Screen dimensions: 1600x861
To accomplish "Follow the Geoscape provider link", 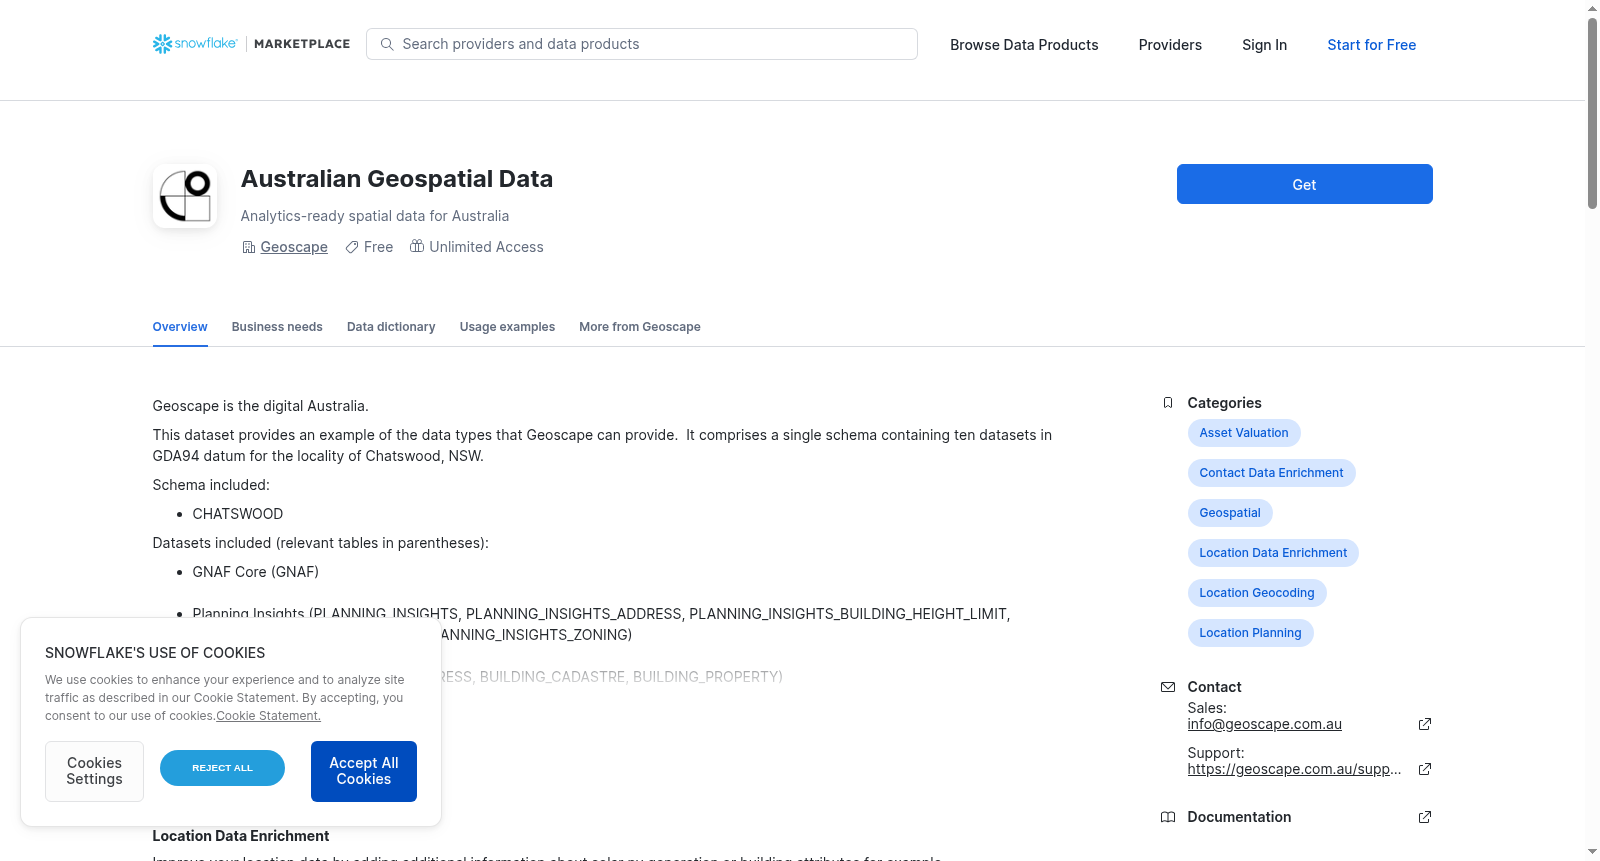I will [x=294, y=247].
